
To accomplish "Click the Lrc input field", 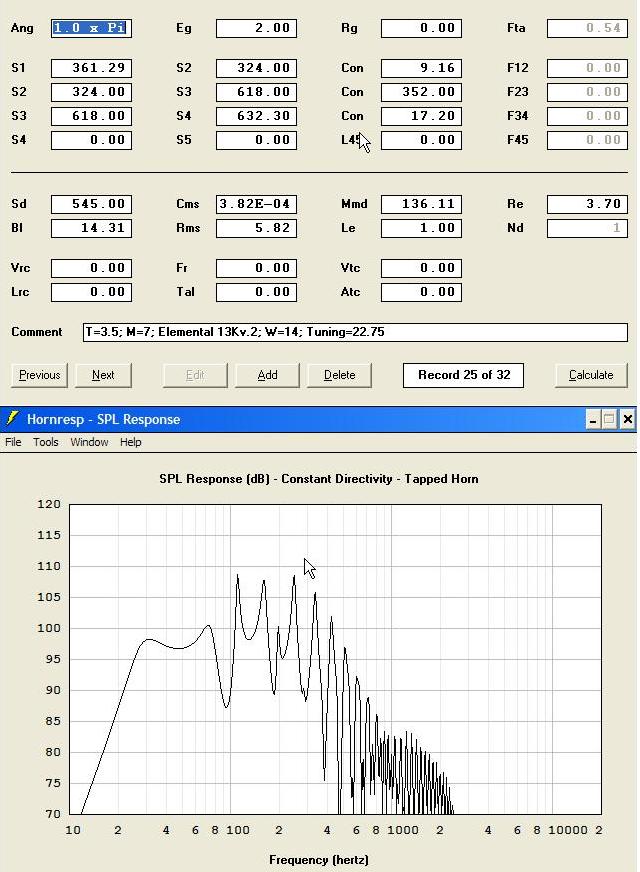I will pyautogui.click(x=91, y=292).
